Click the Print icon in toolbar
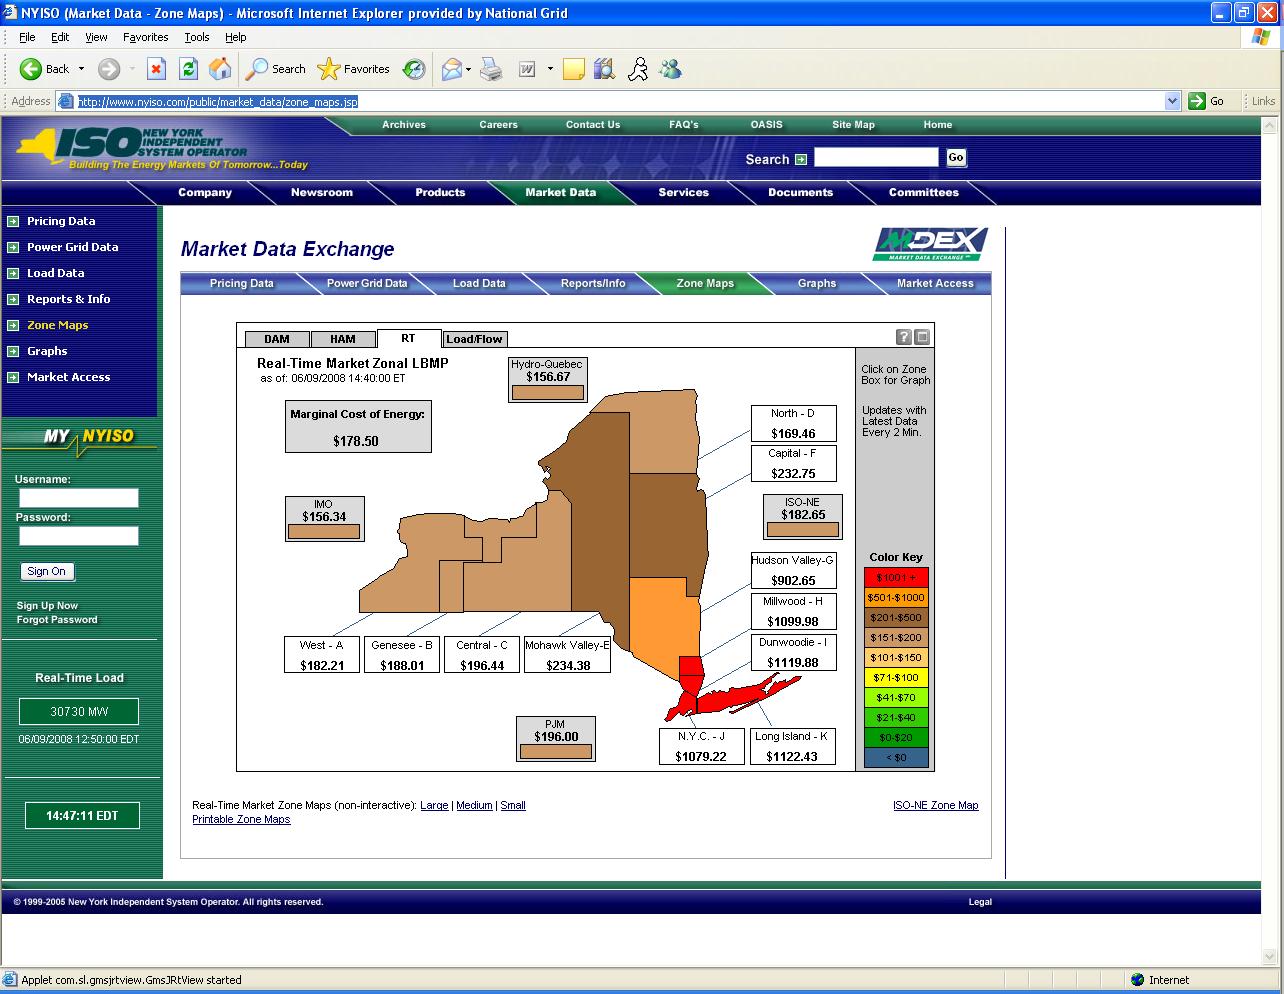Screen dimensions: 1284x994 tap(491, 69)
